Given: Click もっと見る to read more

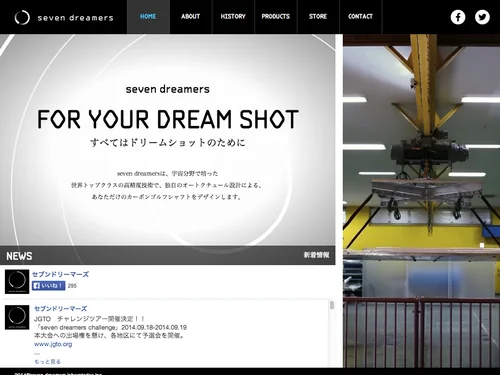Looking at the screenshot, I should [47, 362].
